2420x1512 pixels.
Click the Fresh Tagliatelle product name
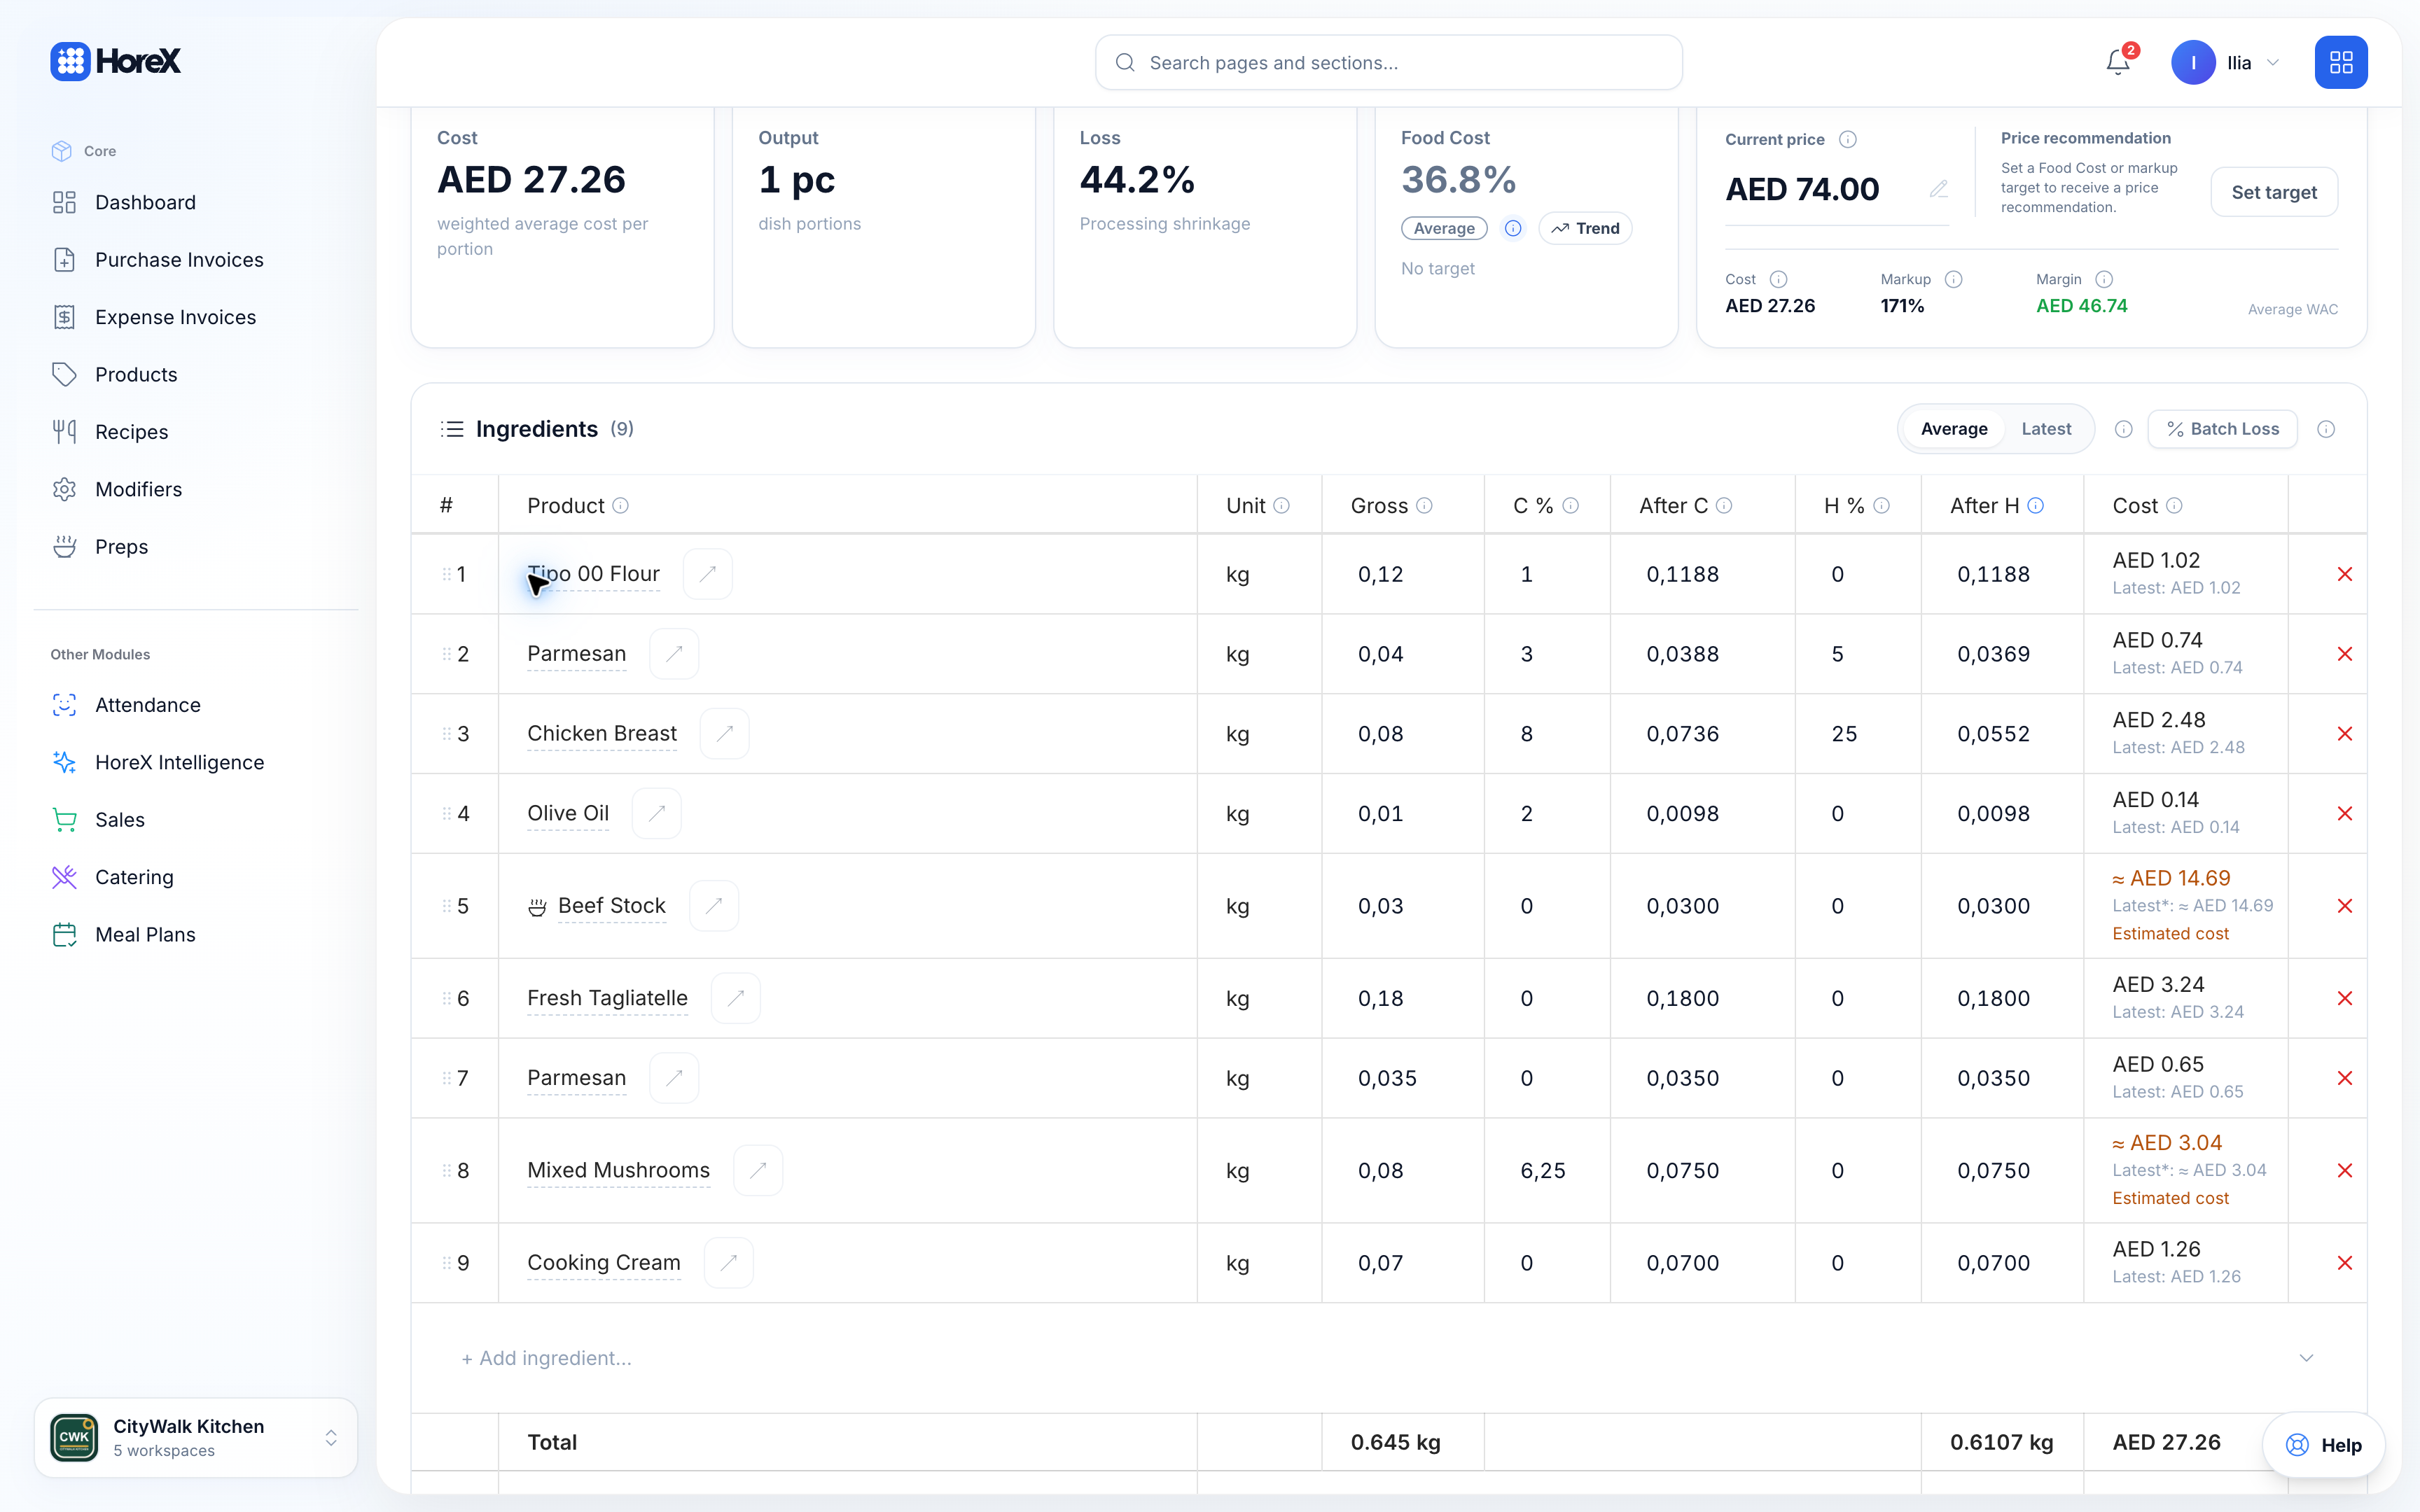[x=607, y=998]
